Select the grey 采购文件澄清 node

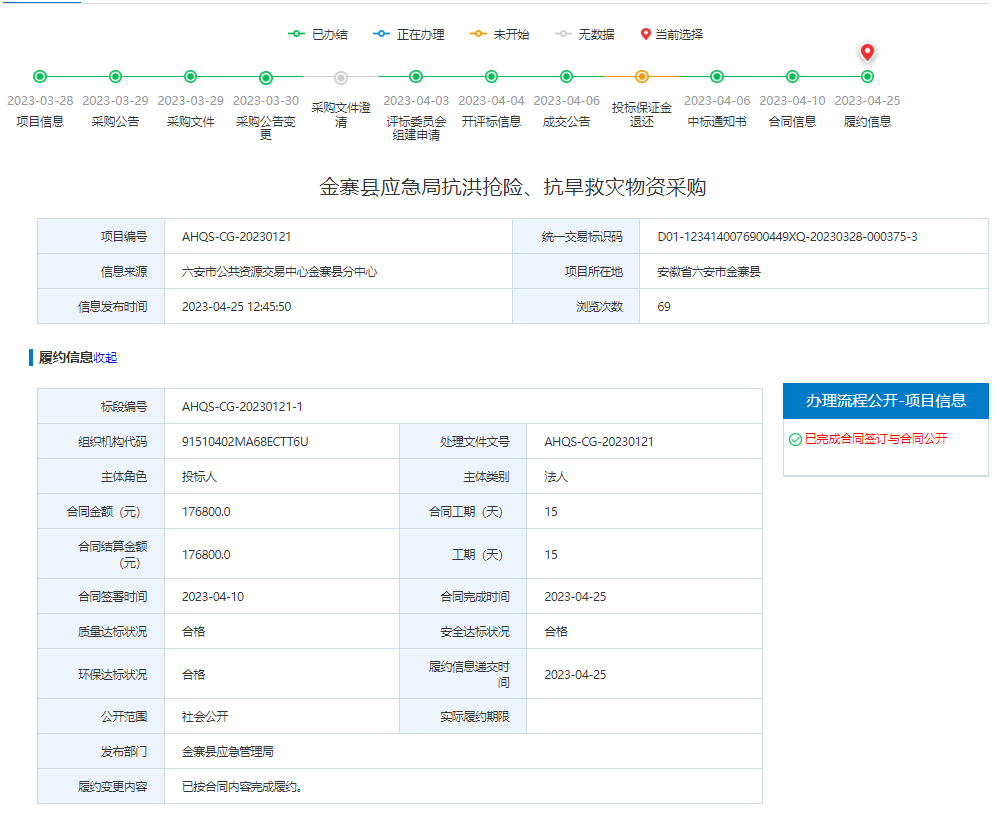click(341, 78)
